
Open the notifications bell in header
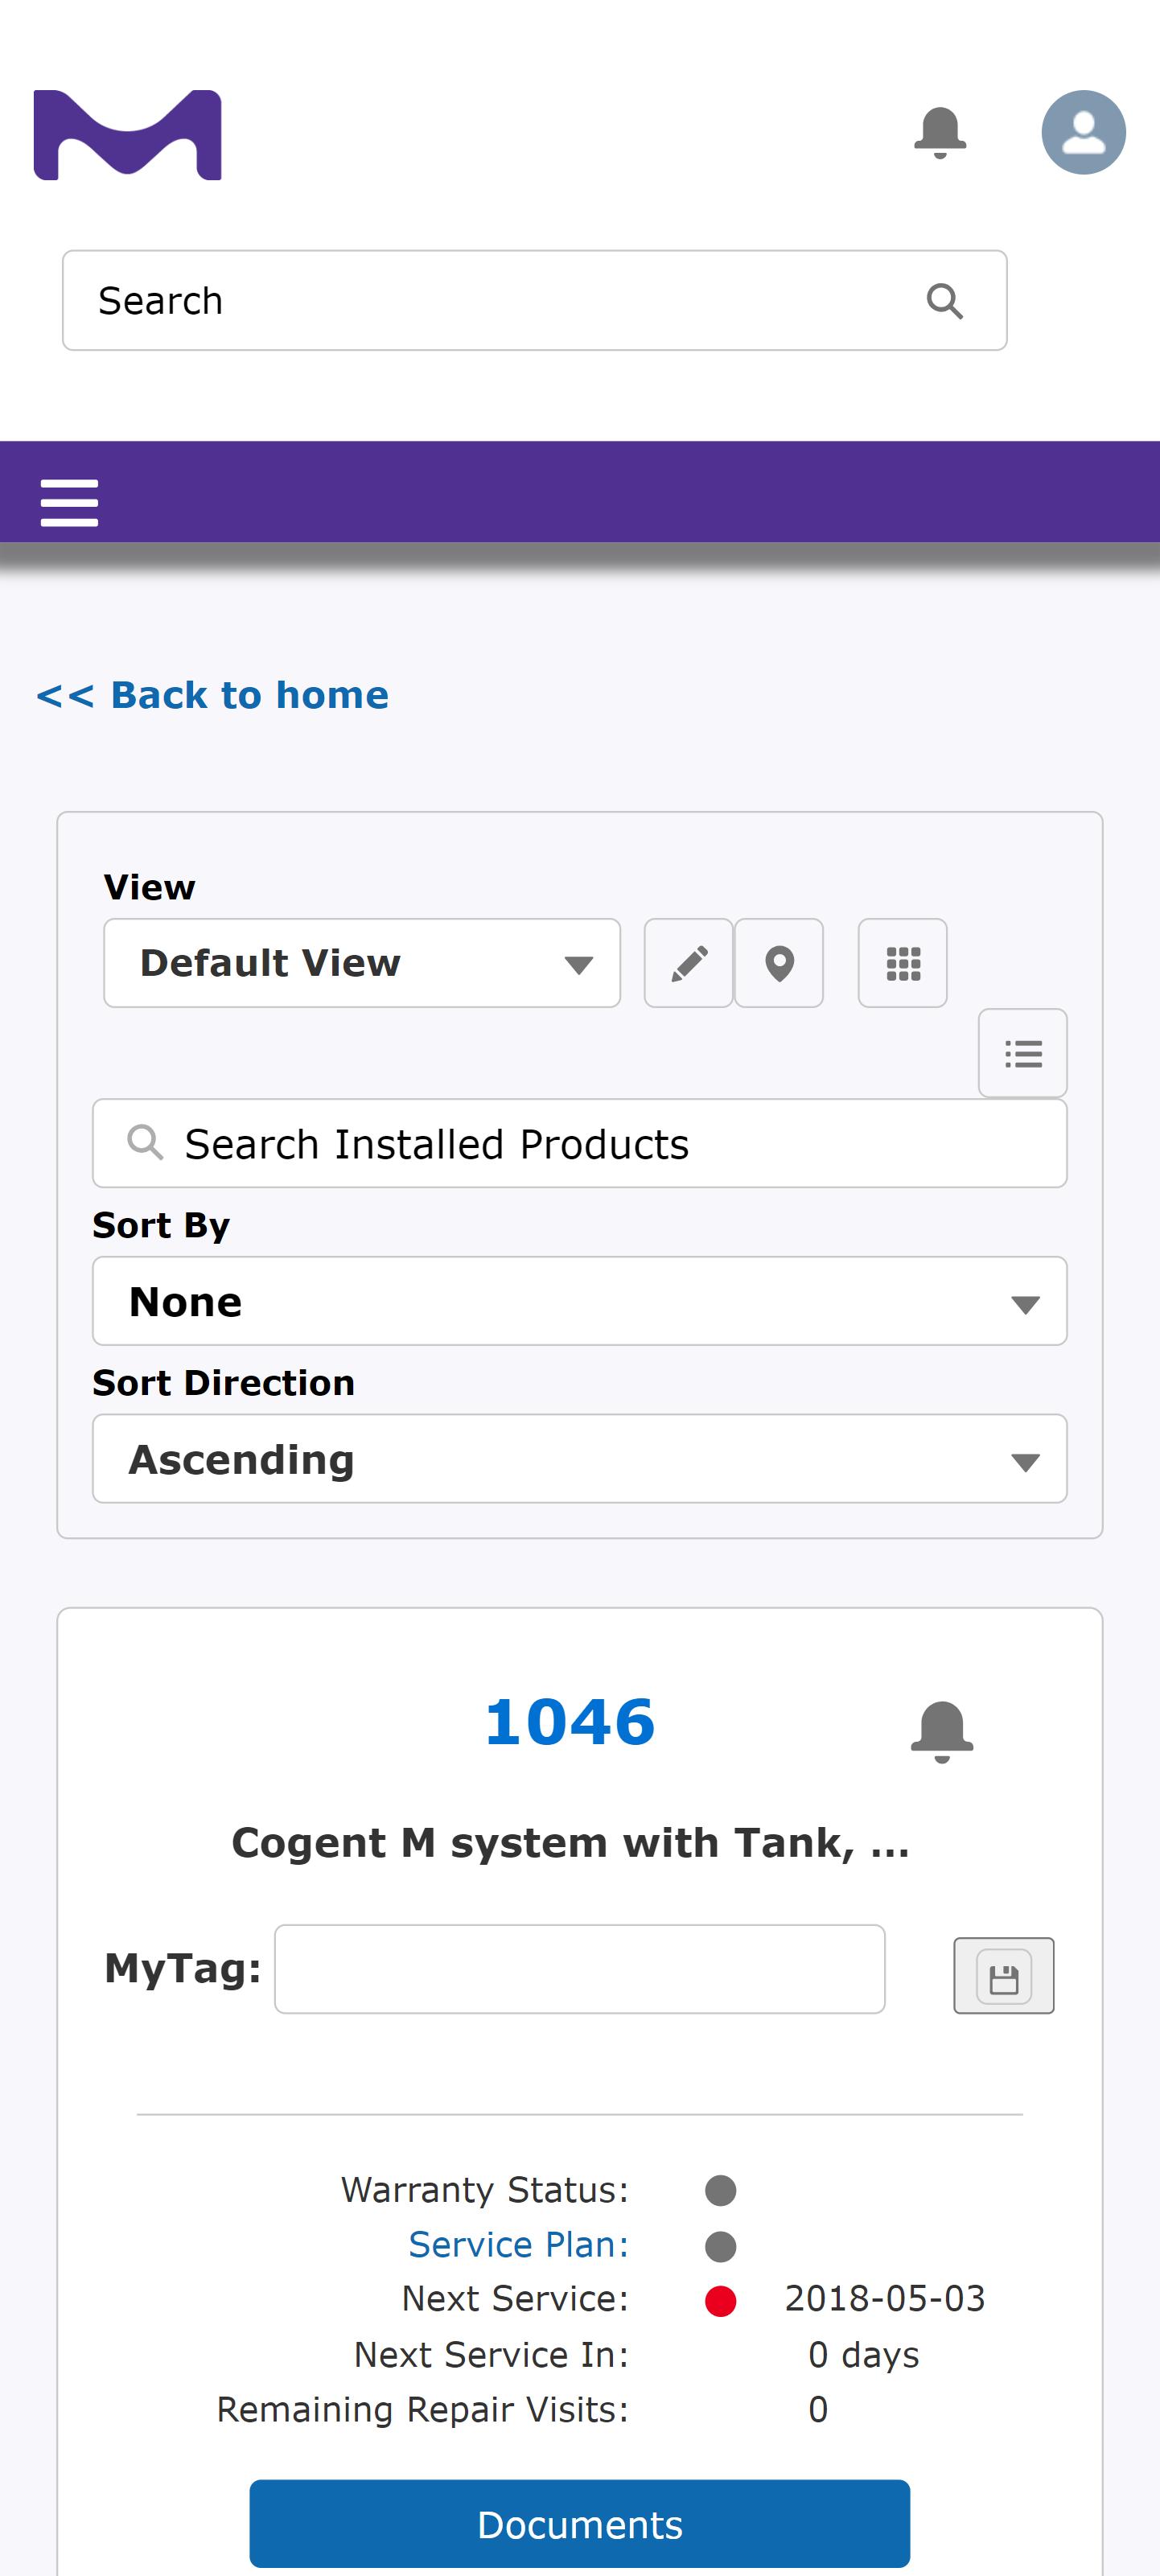pyautogui.click(x=940, y=132)
